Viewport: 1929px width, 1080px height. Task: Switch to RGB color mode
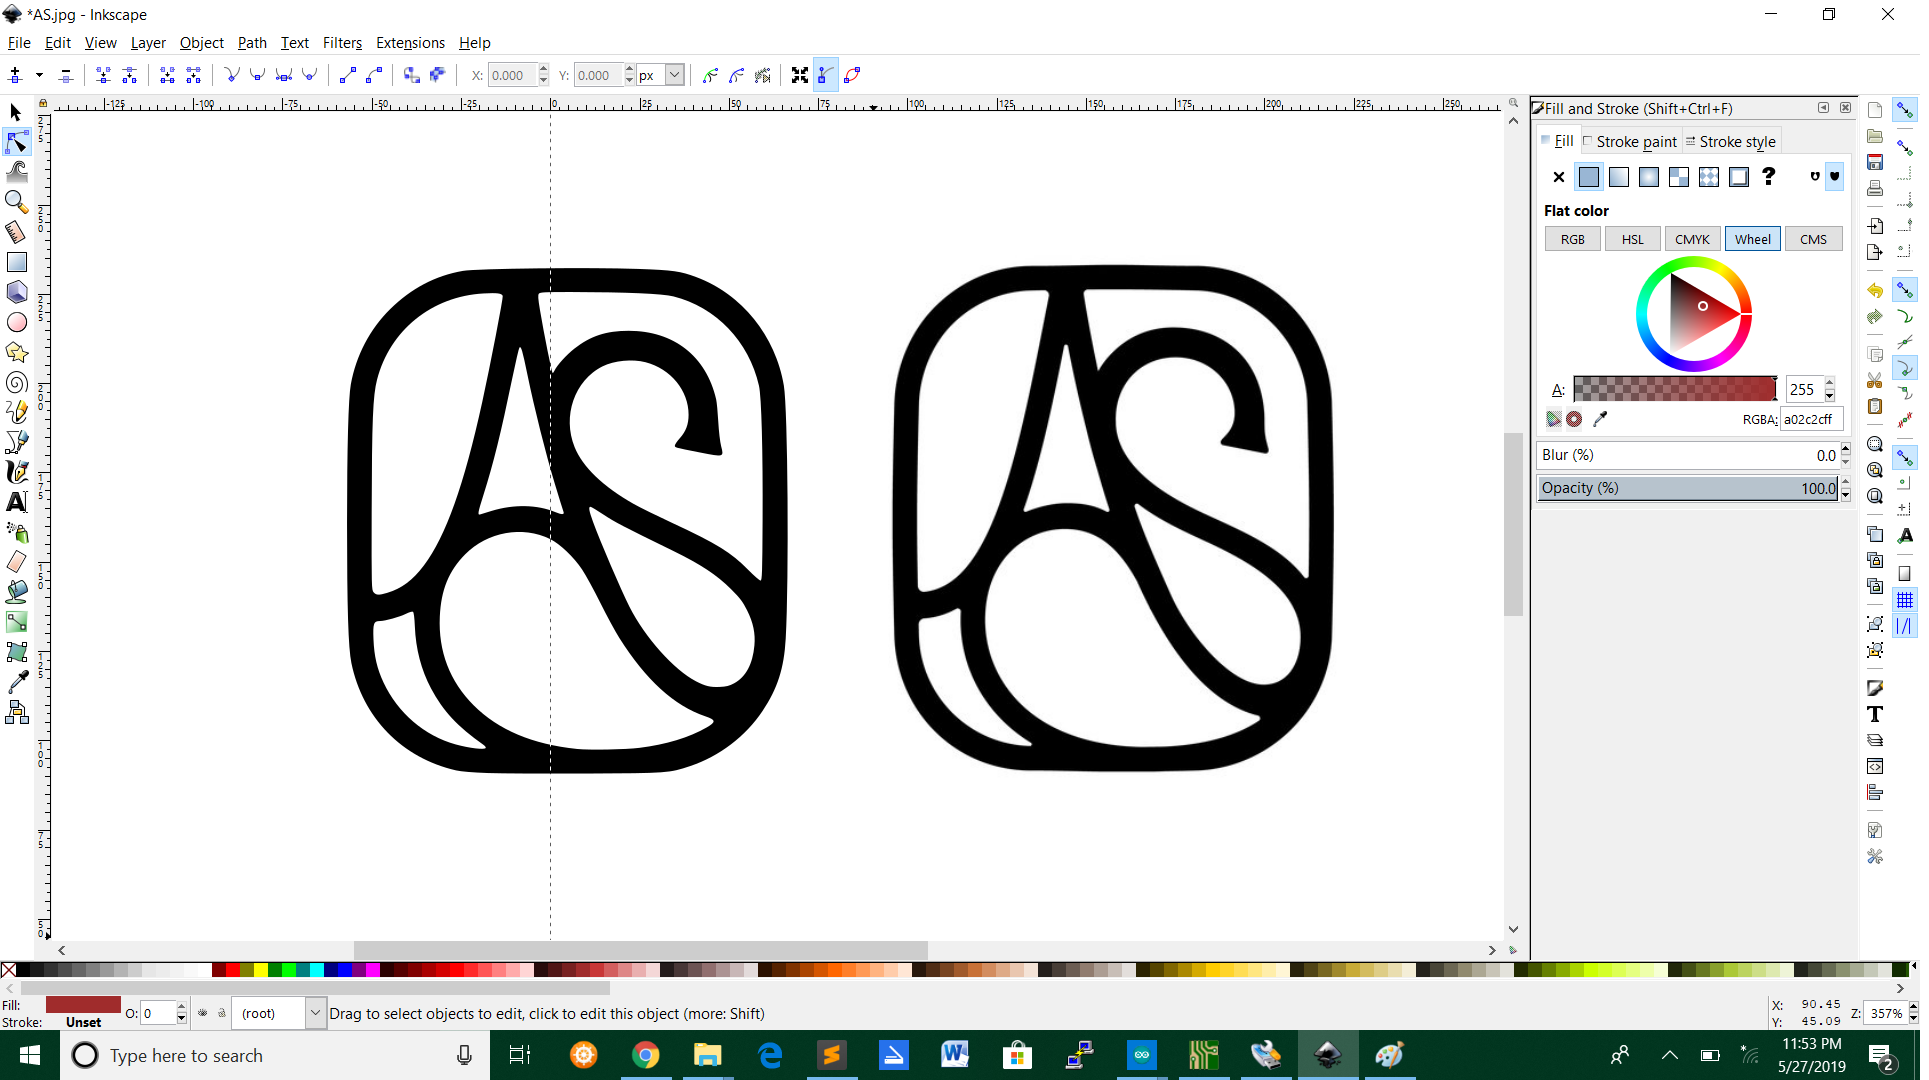tap(1572, 239)
